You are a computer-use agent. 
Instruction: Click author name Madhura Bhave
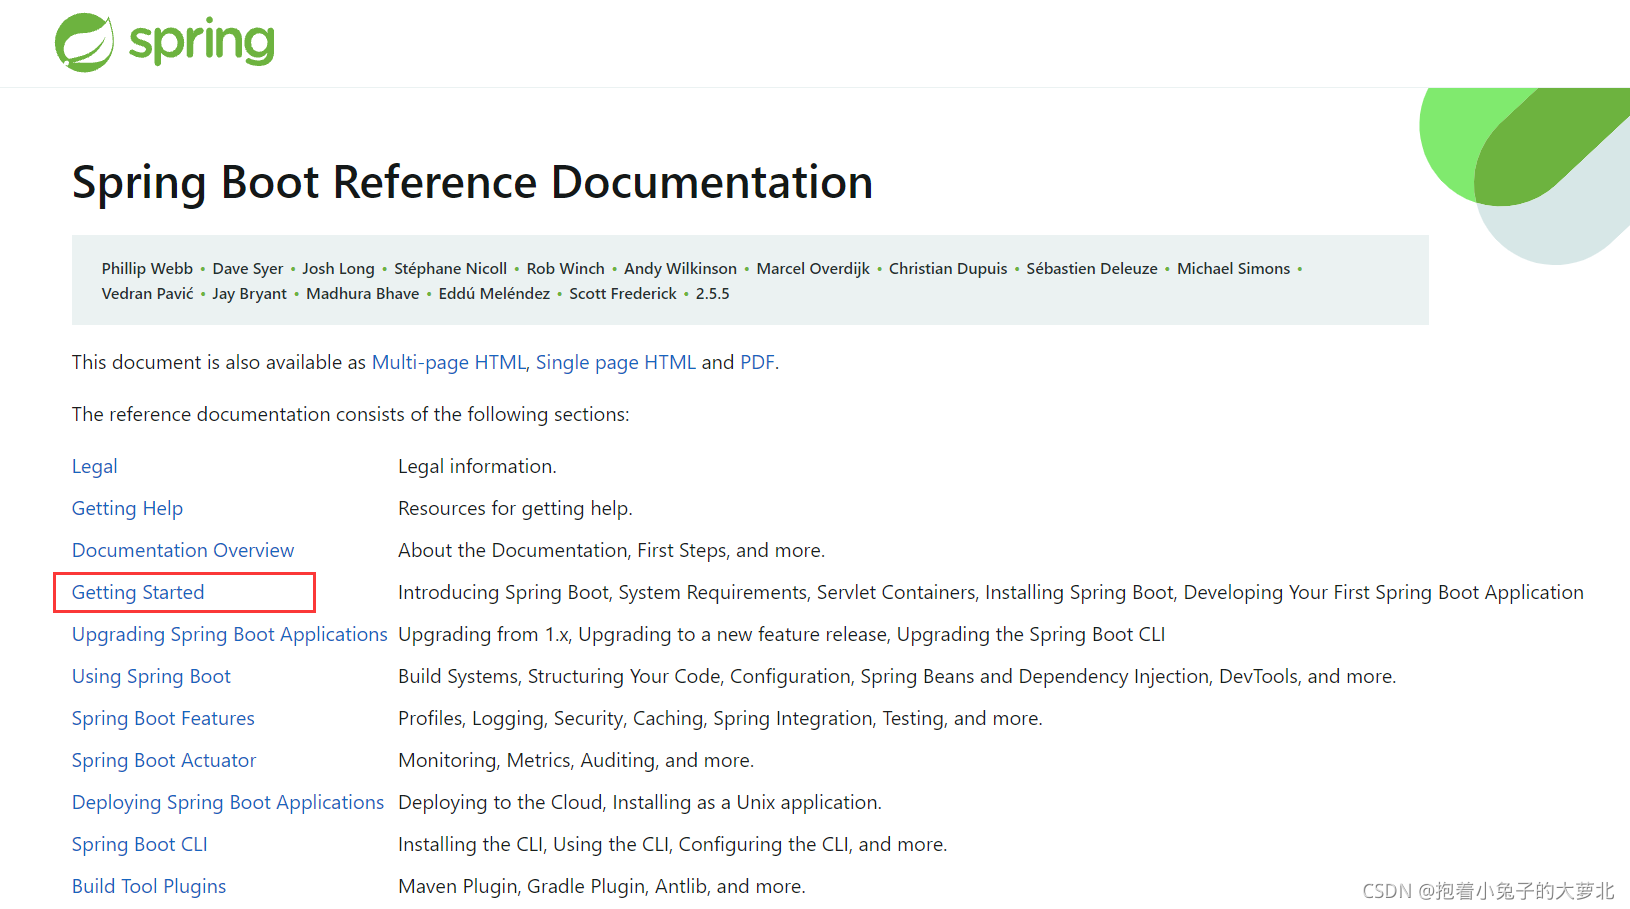click(363, 294)
